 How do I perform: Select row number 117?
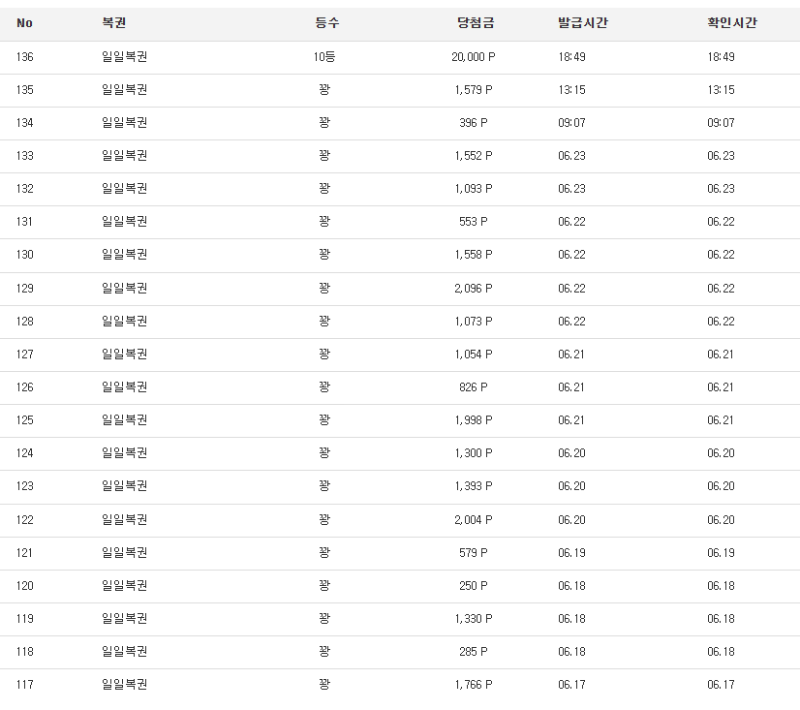pyautogui.click(x=24, y=684)
